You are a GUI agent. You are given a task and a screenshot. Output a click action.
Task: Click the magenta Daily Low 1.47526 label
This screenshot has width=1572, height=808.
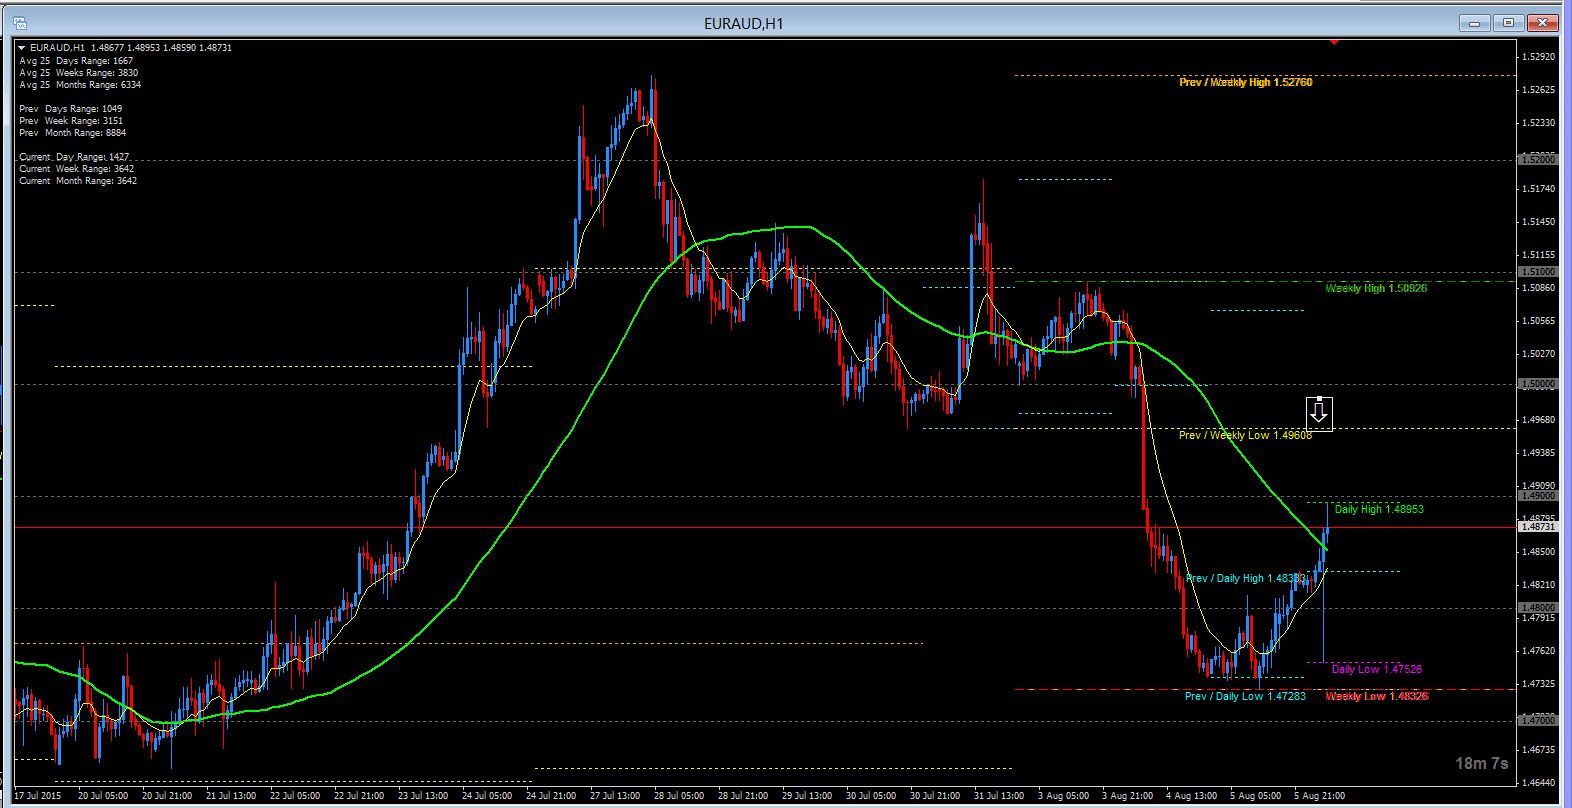1376,669
